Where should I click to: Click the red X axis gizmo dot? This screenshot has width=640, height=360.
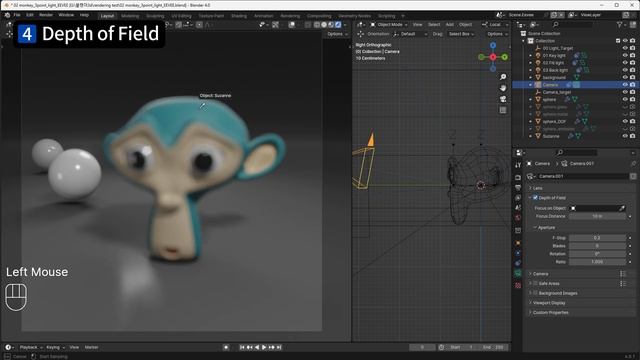(493, 57)
